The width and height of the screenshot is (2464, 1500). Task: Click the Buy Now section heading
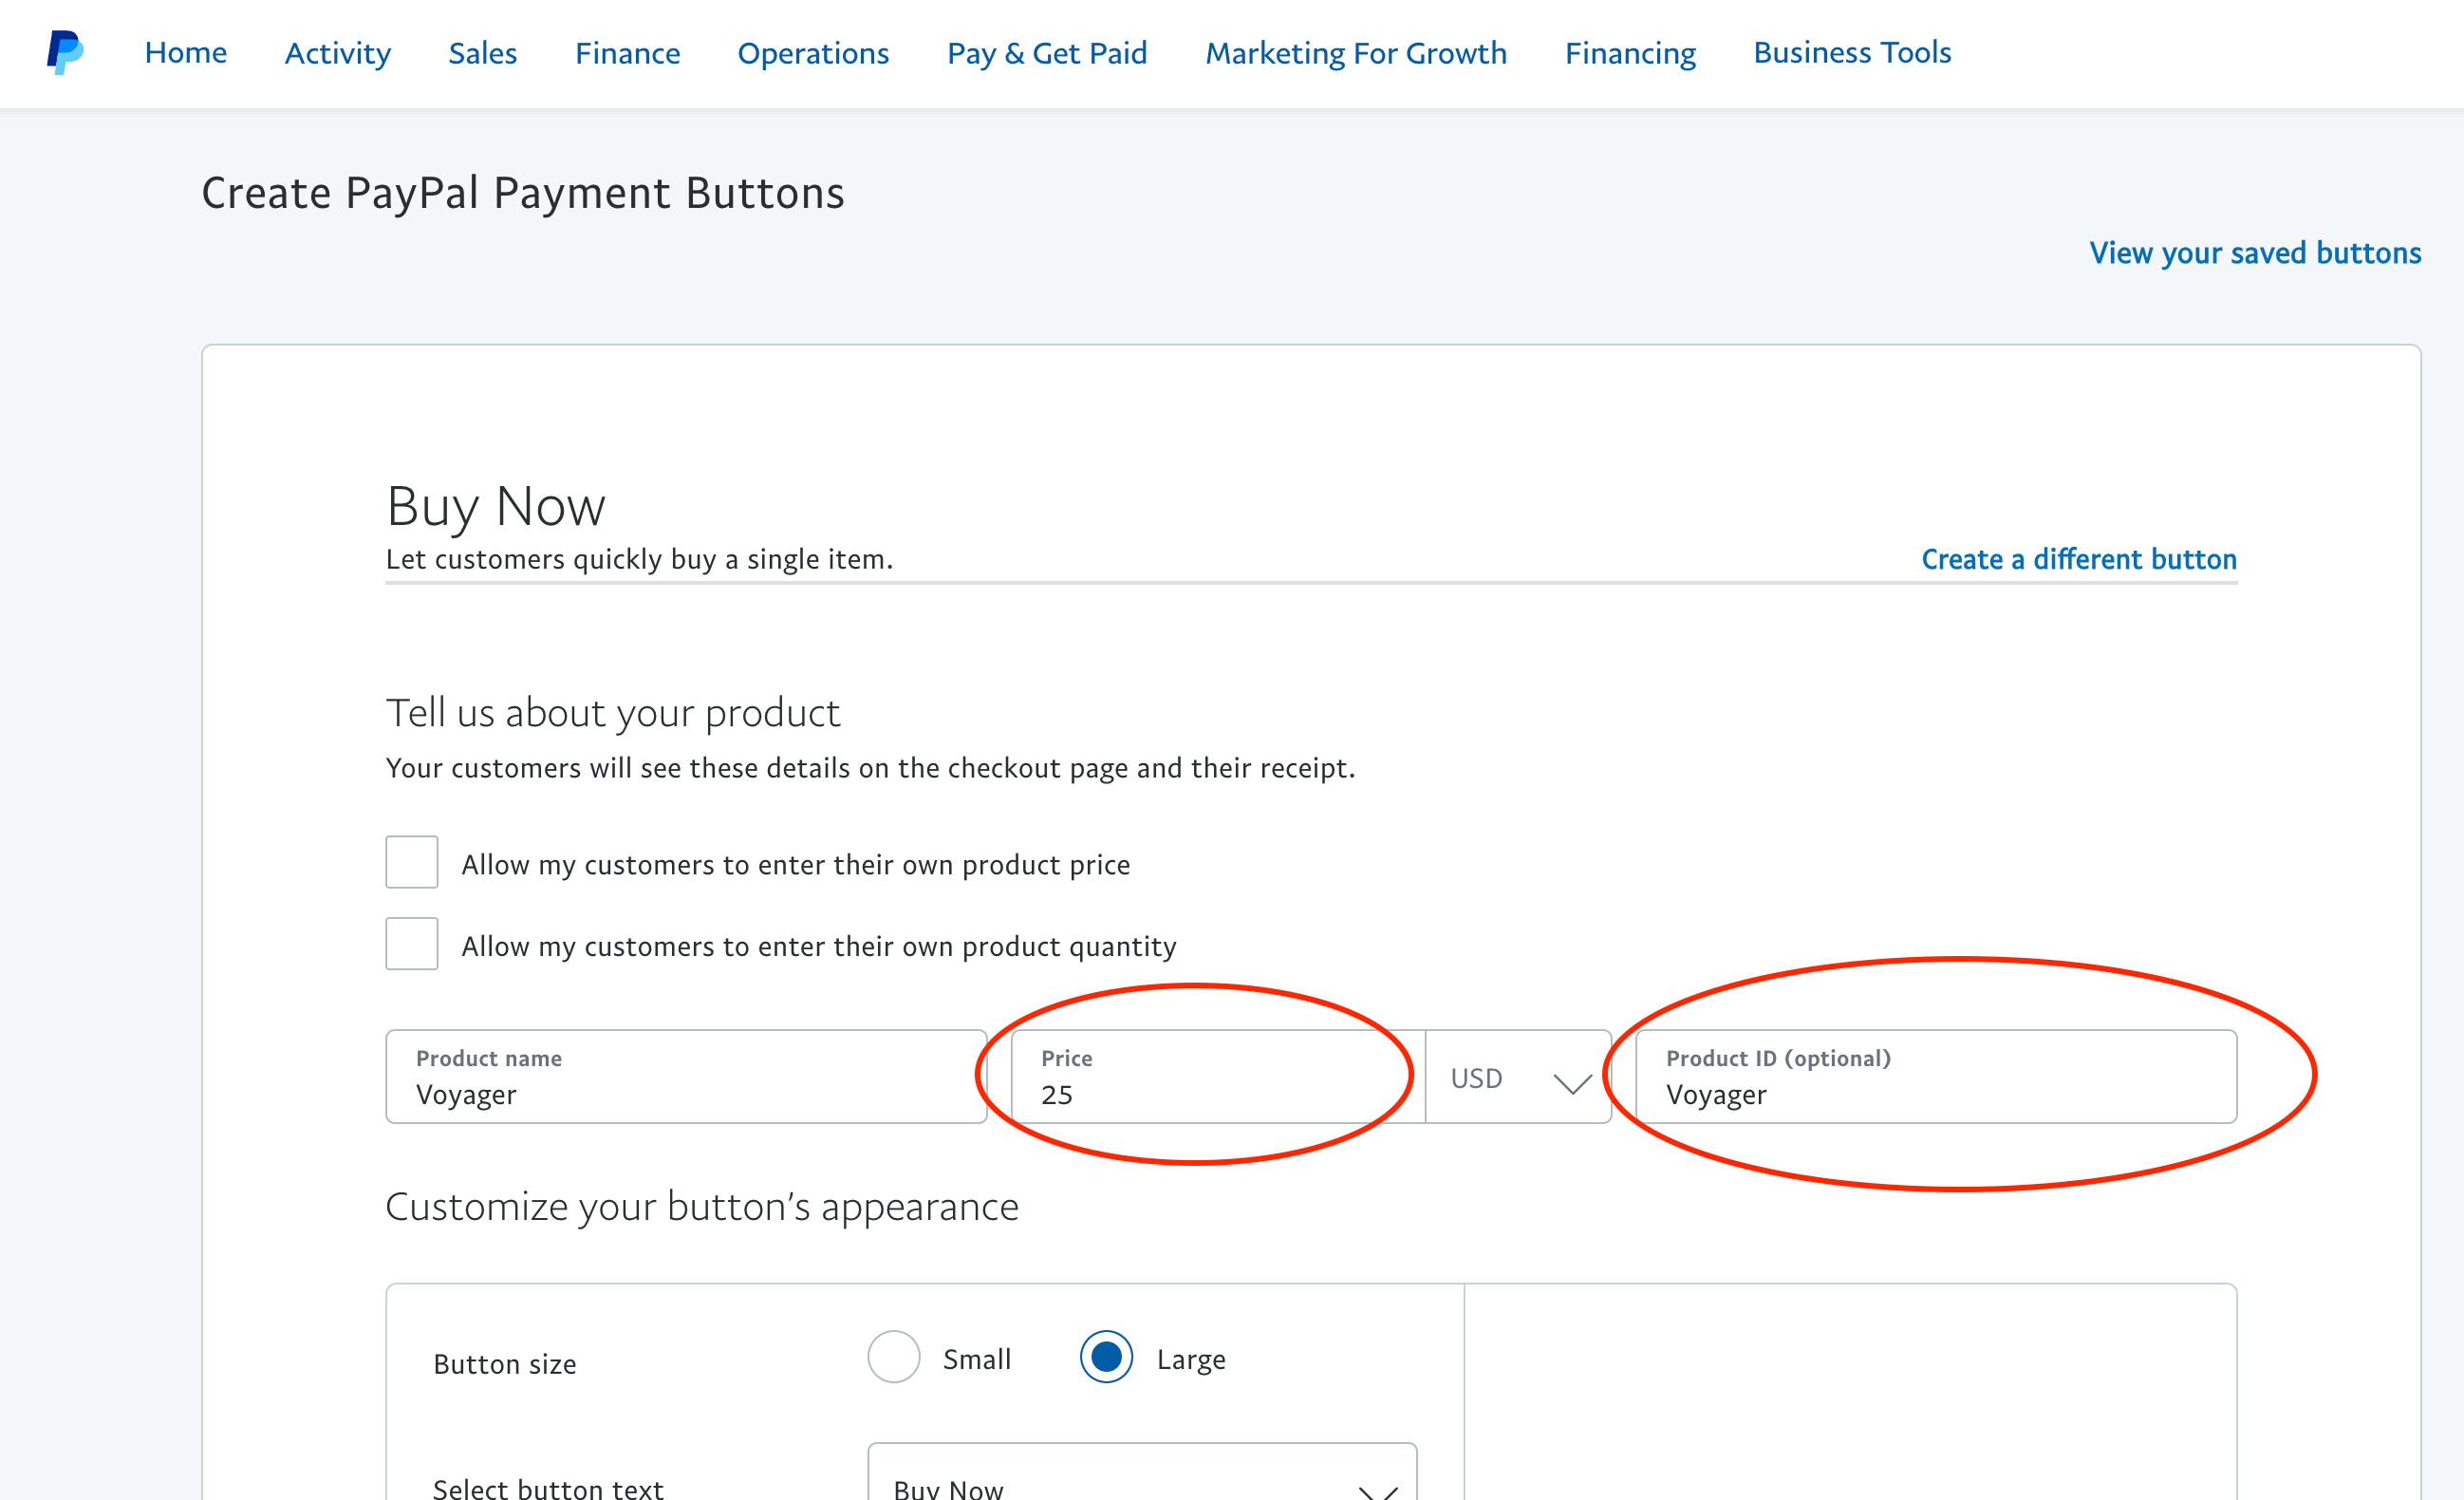tap(496, 507)
